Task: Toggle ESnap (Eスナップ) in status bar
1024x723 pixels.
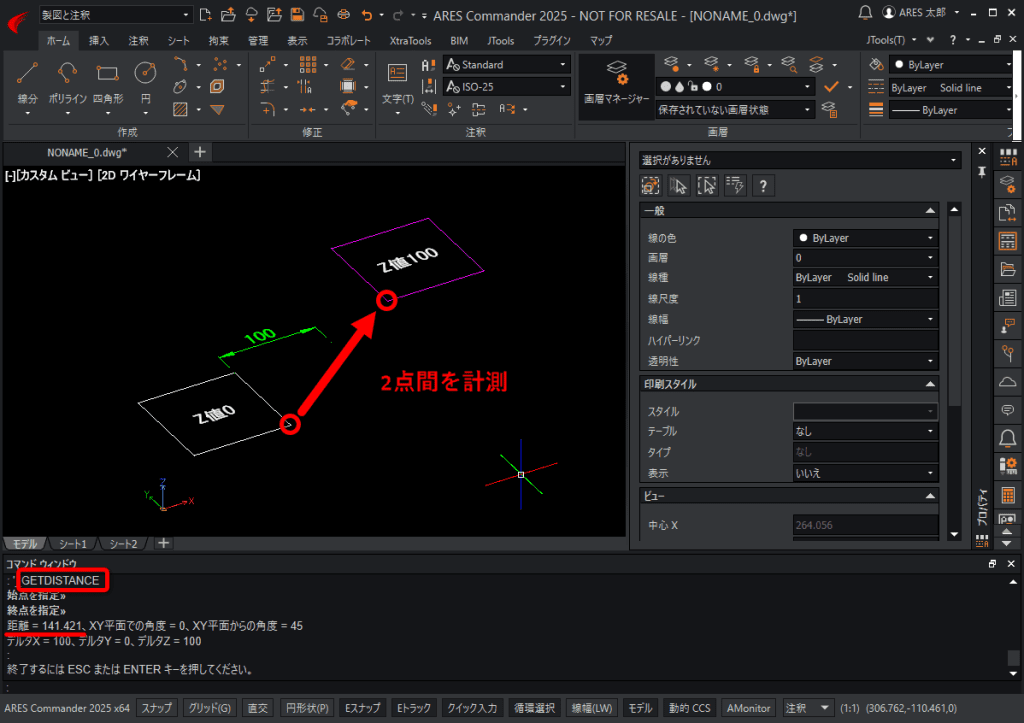Action: tap(362, 708)
